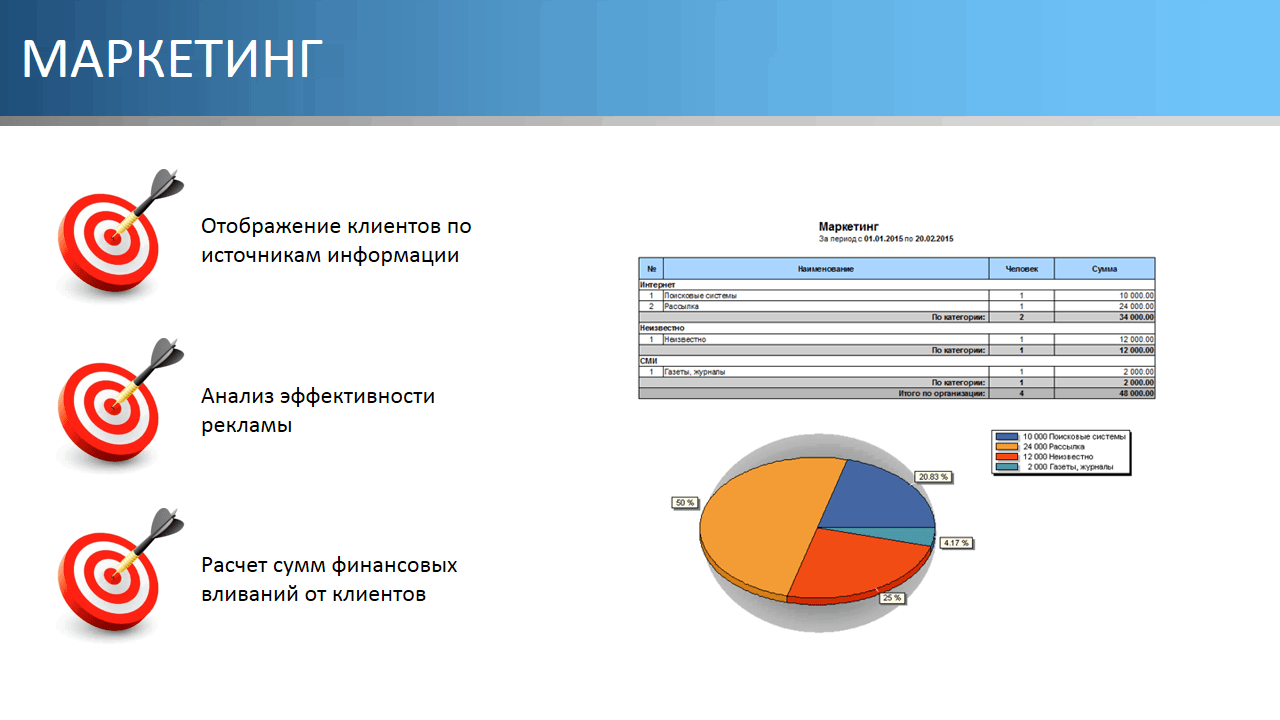The image size is (1280, 720).
Task: Select the orange legend swatch for Рассылка
Action: coord(1007,447)
